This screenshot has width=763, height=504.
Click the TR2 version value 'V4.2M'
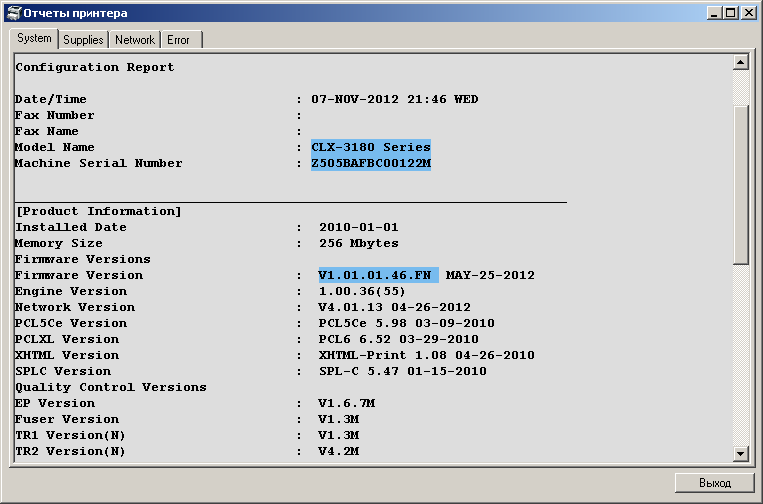pyautogui.click(x=339, y=451)
